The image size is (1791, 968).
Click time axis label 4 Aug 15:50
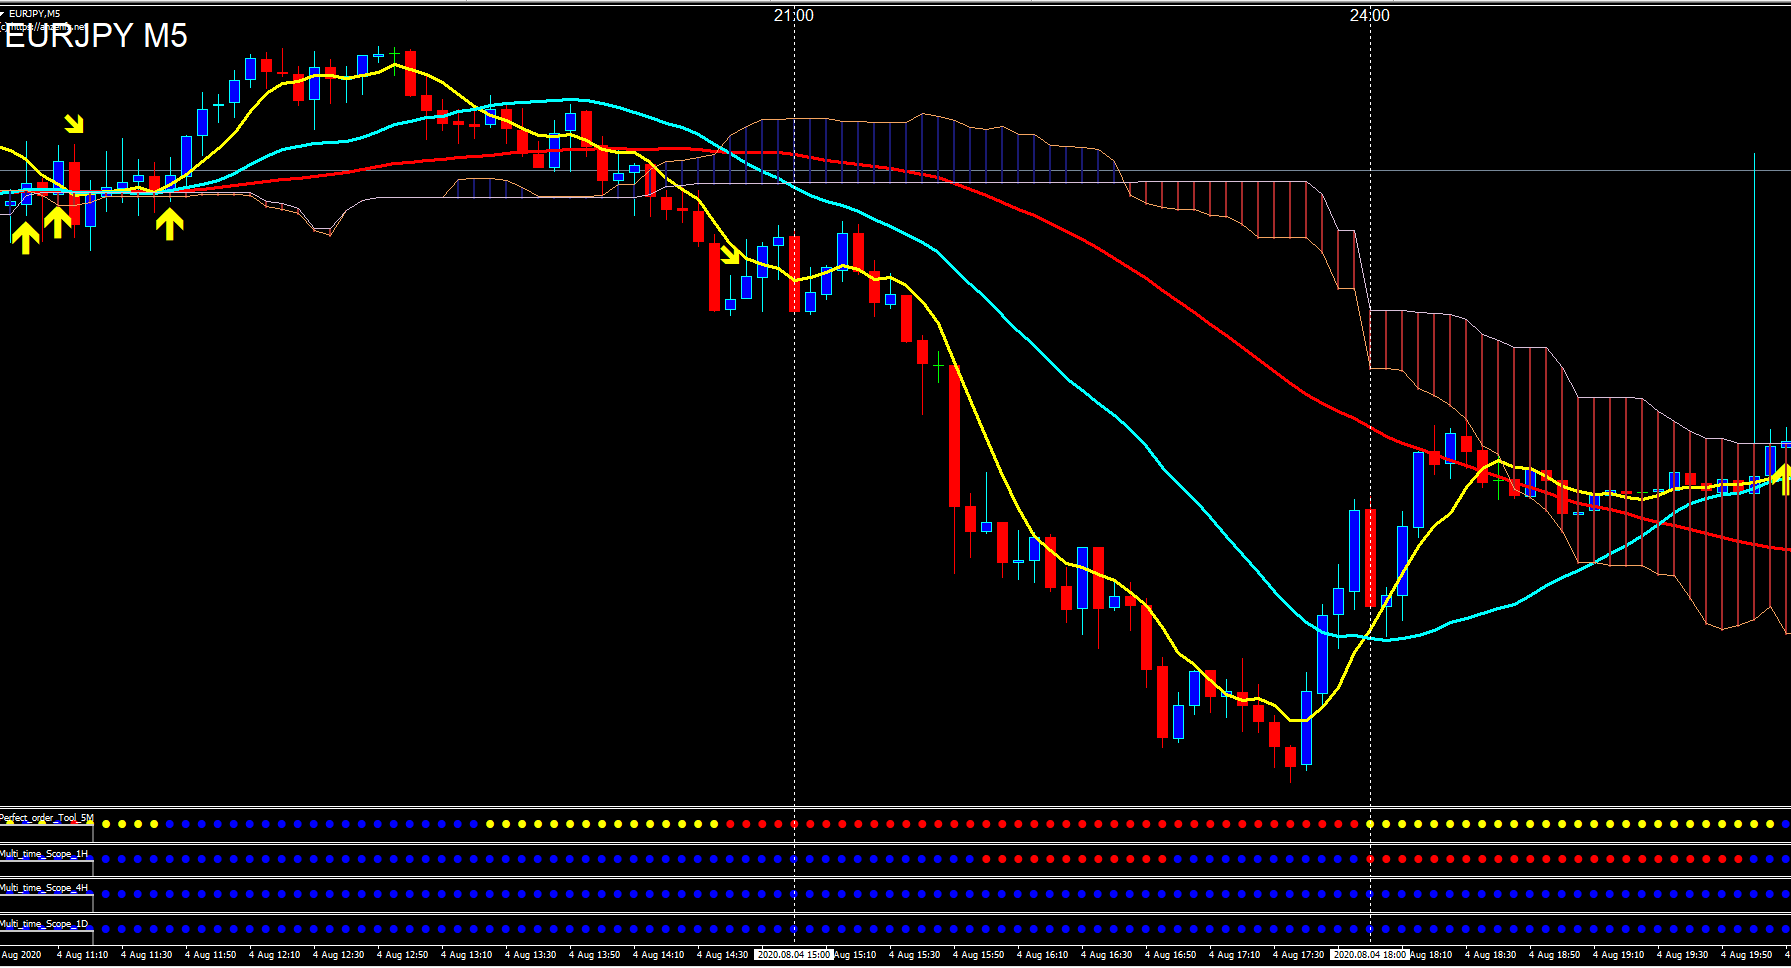pyautogui.click(x=978, y=955)
